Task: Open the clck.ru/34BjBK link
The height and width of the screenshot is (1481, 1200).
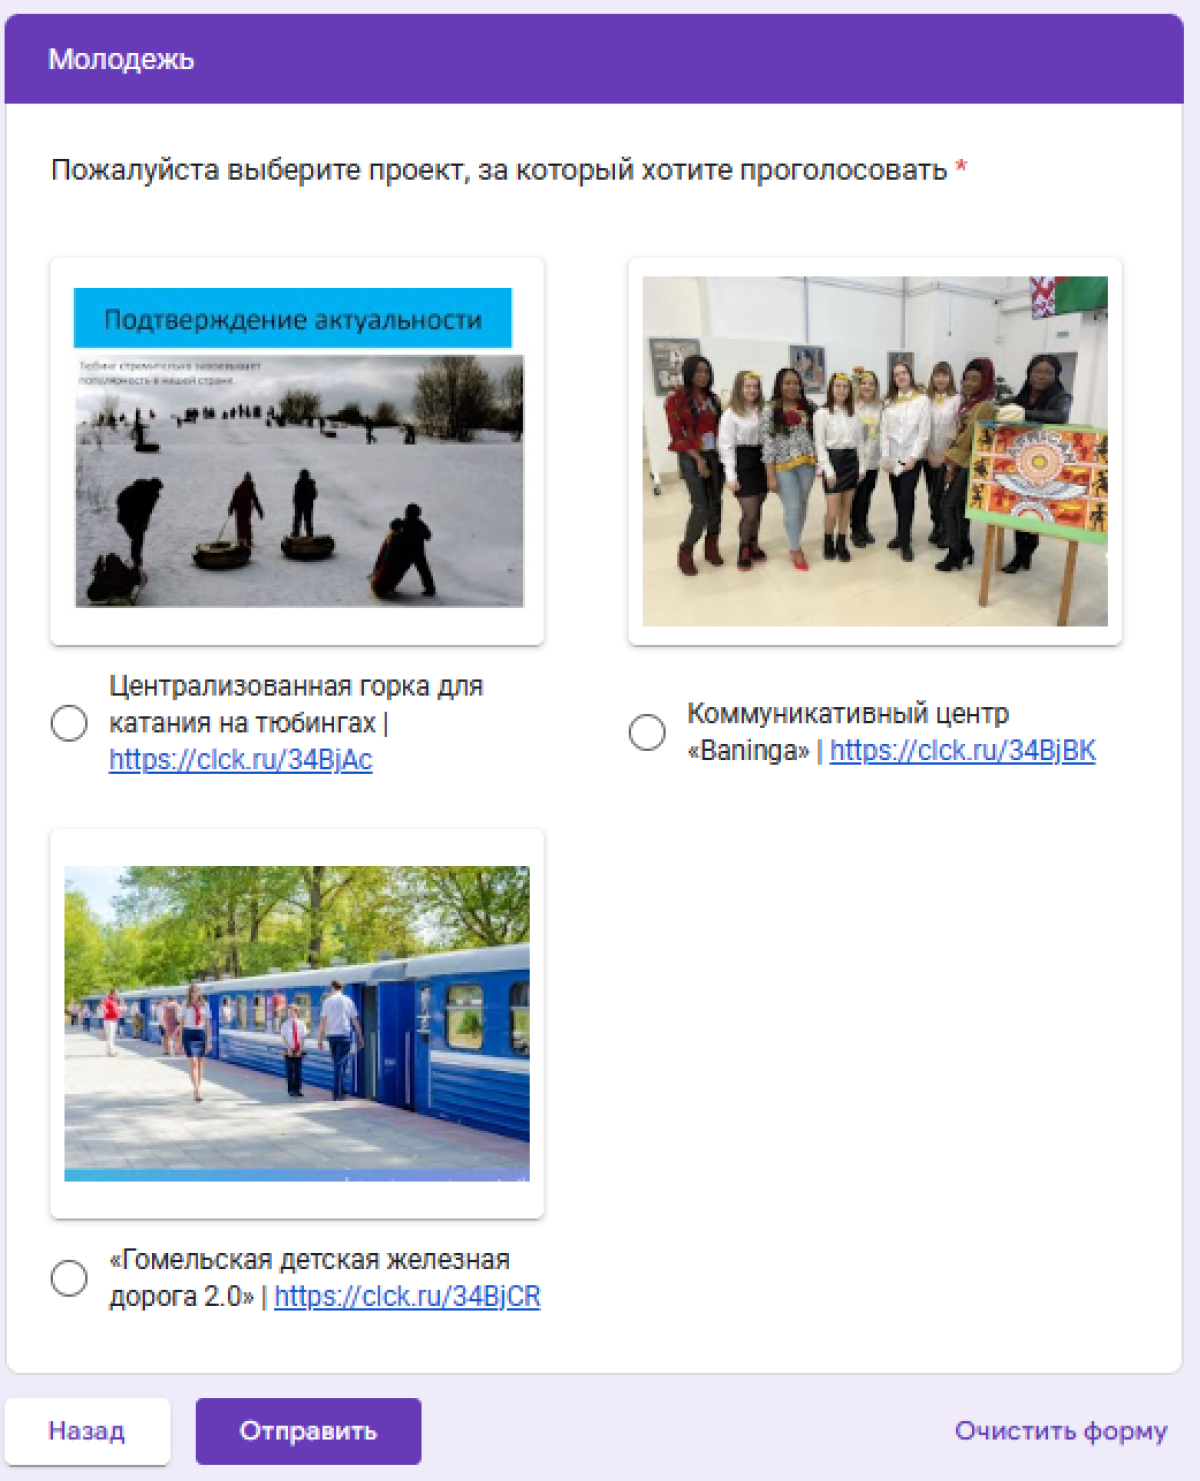Action: click(x=962, y=750)
